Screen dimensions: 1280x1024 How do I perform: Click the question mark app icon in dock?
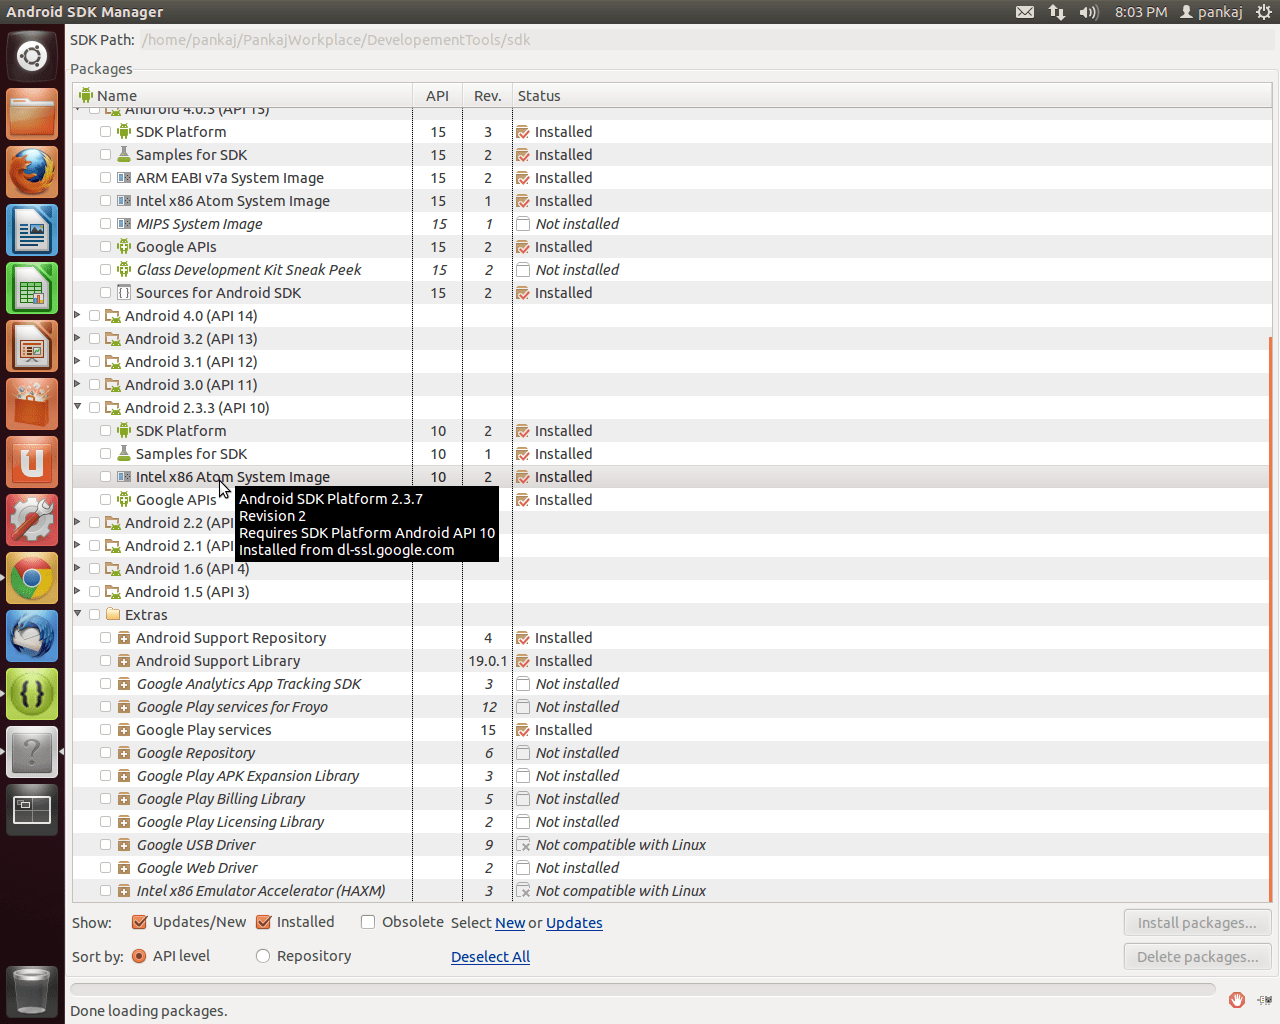point(32,752)
